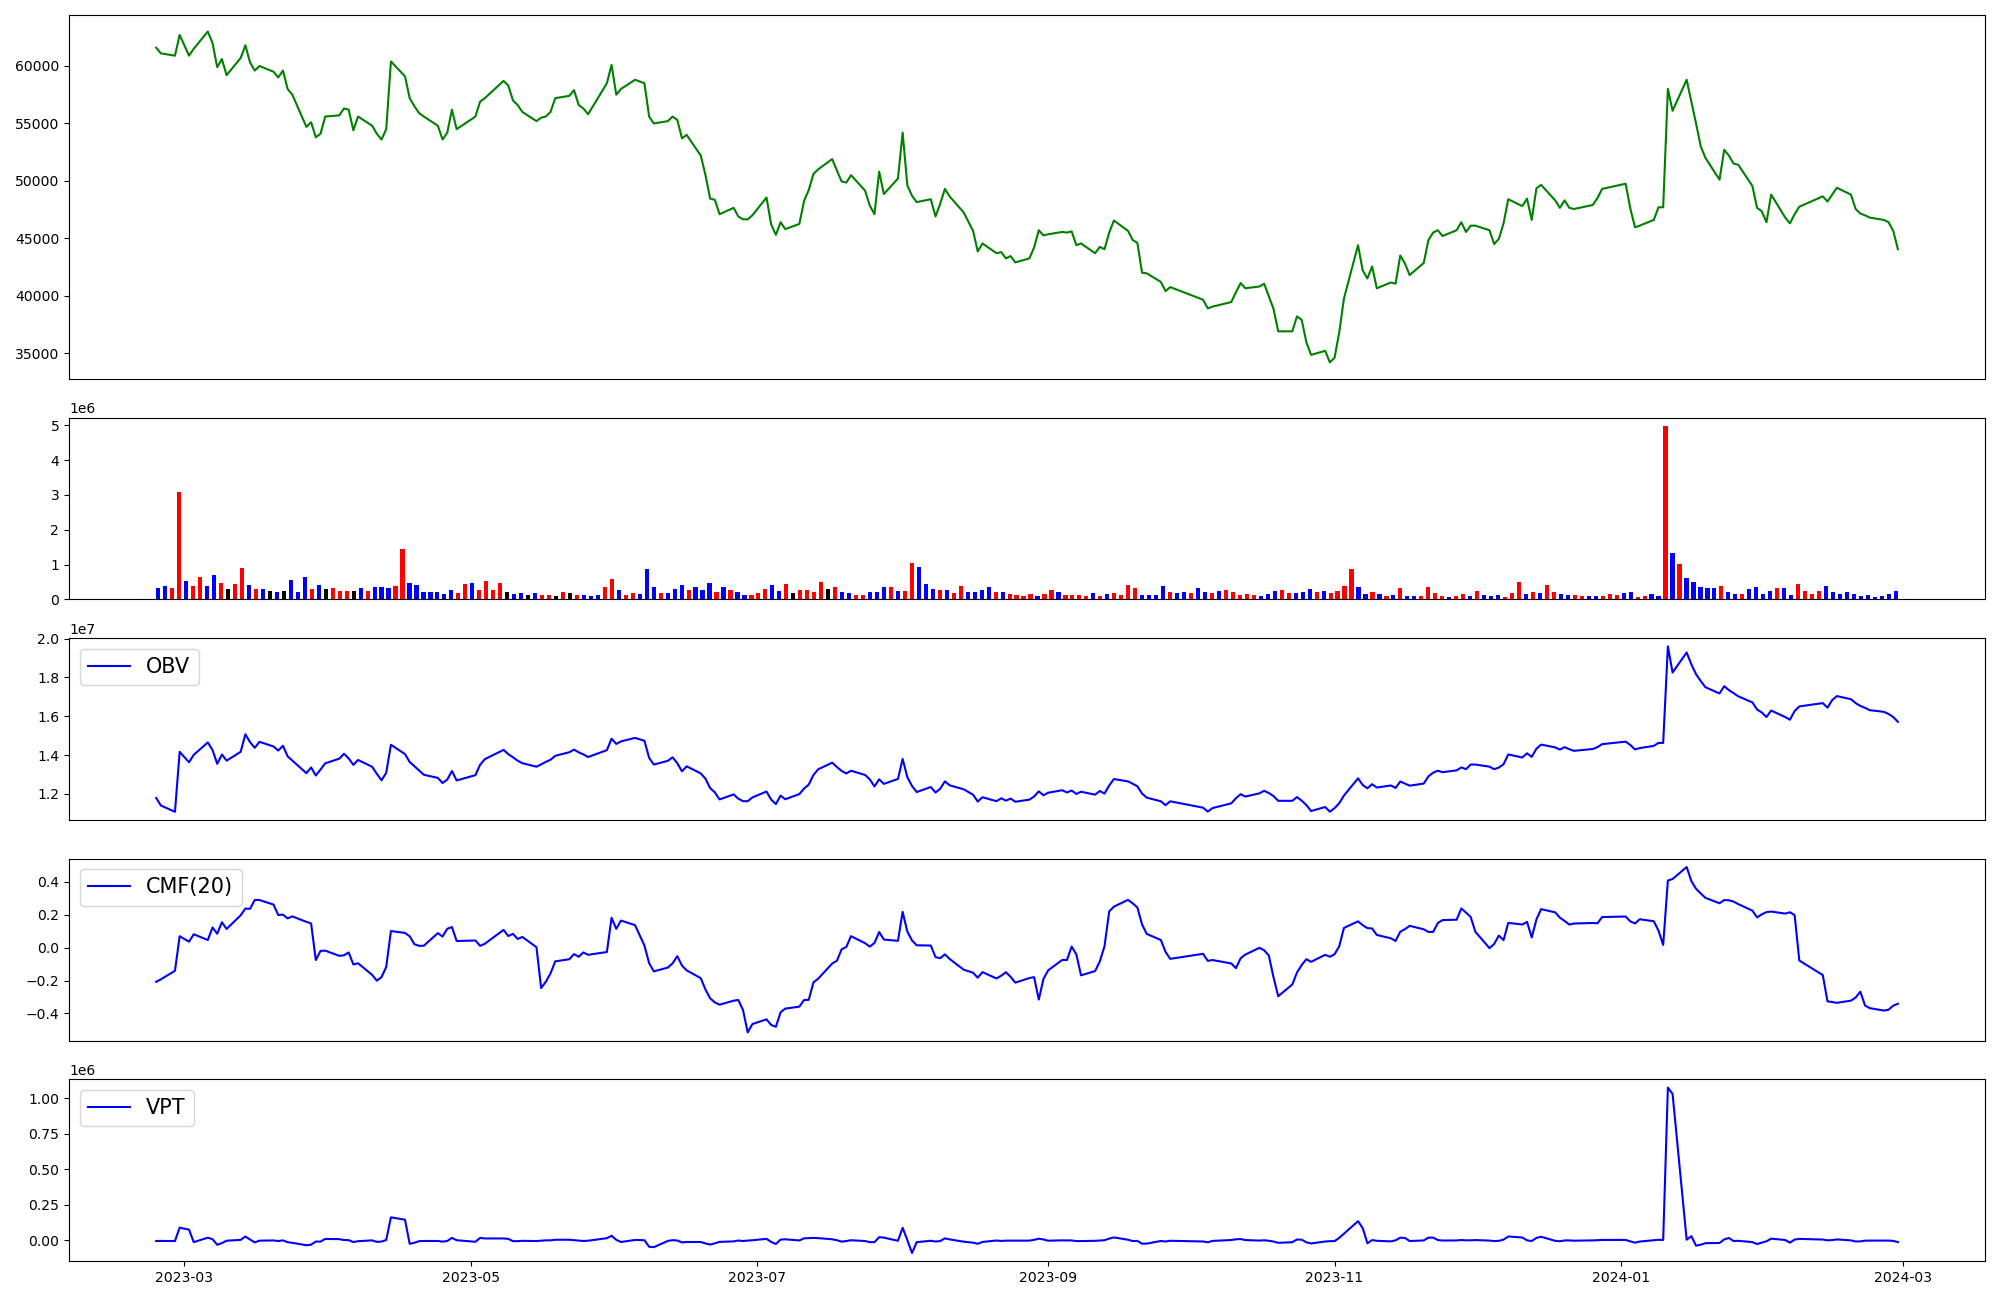Viewport: 2000px width, 1300px height.
Task: Click the 3-million red volume bar near 2023-03
Action: point(179,545)
